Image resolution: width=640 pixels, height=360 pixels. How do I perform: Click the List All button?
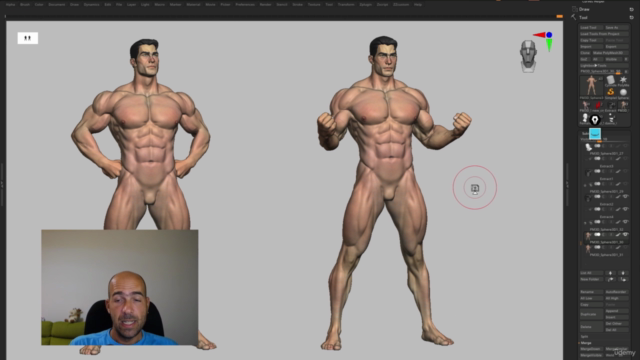[591, 273]
